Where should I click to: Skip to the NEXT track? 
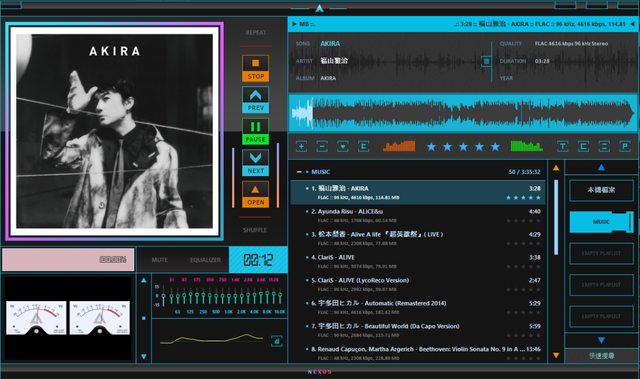256,162
